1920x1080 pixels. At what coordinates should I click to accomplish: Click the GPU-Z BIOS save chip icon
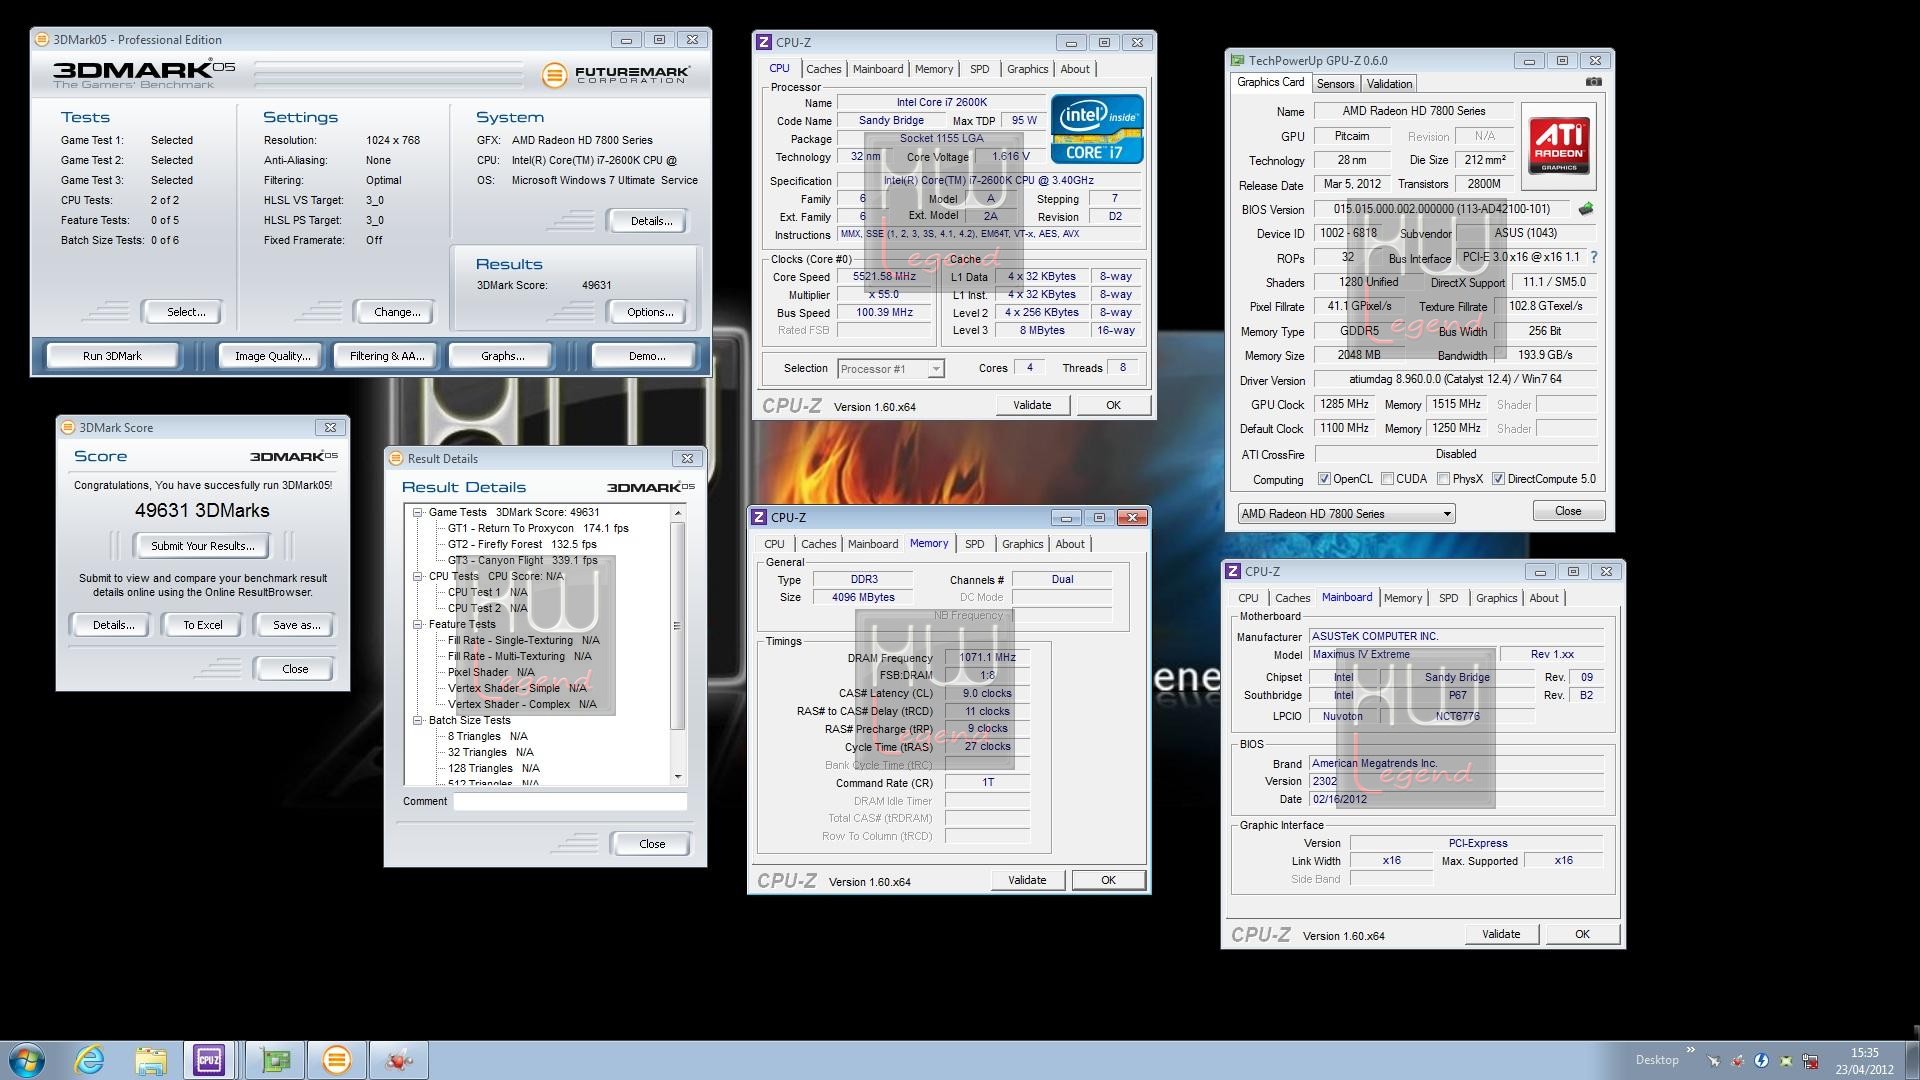click(1586, 209)
